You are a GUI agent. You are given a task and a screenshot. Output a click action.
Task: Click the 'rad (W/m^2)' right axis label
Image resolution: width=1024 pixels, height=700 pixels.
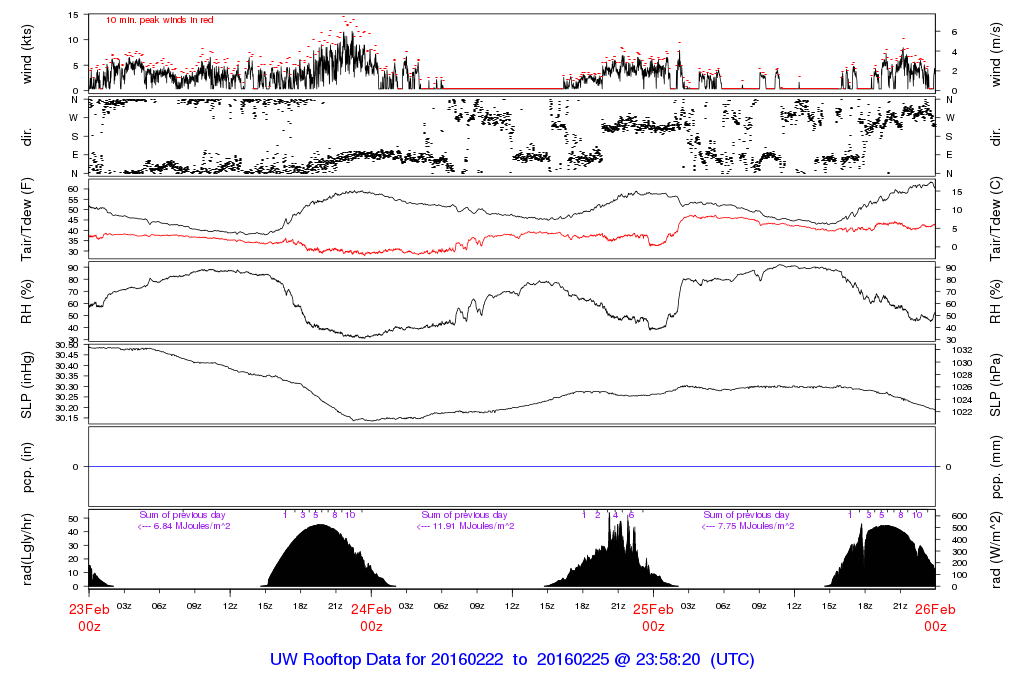click(x=998, y=548)
